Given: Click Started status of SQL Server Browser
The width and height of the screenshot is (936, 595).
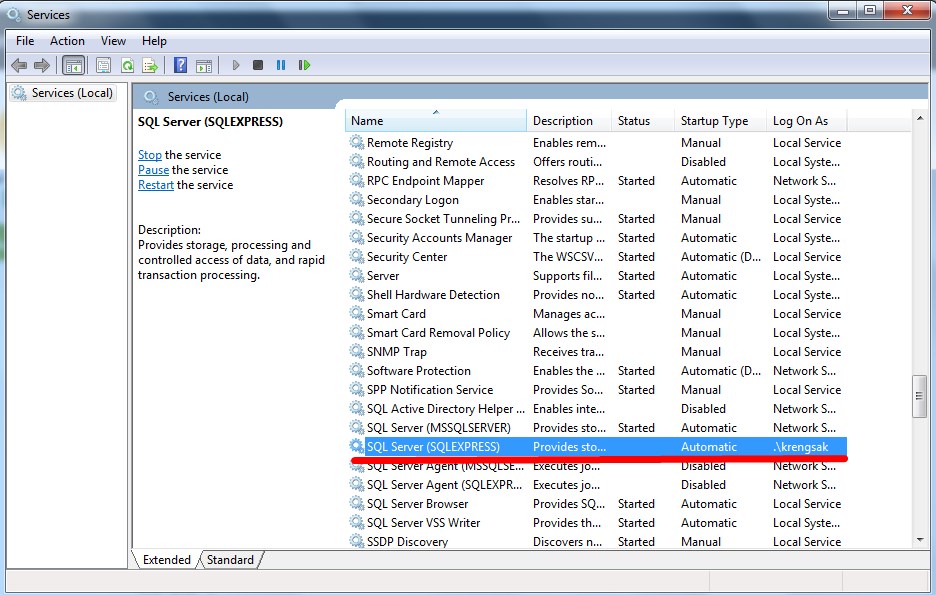Looking at the screenshot, I should coord(636,504).
